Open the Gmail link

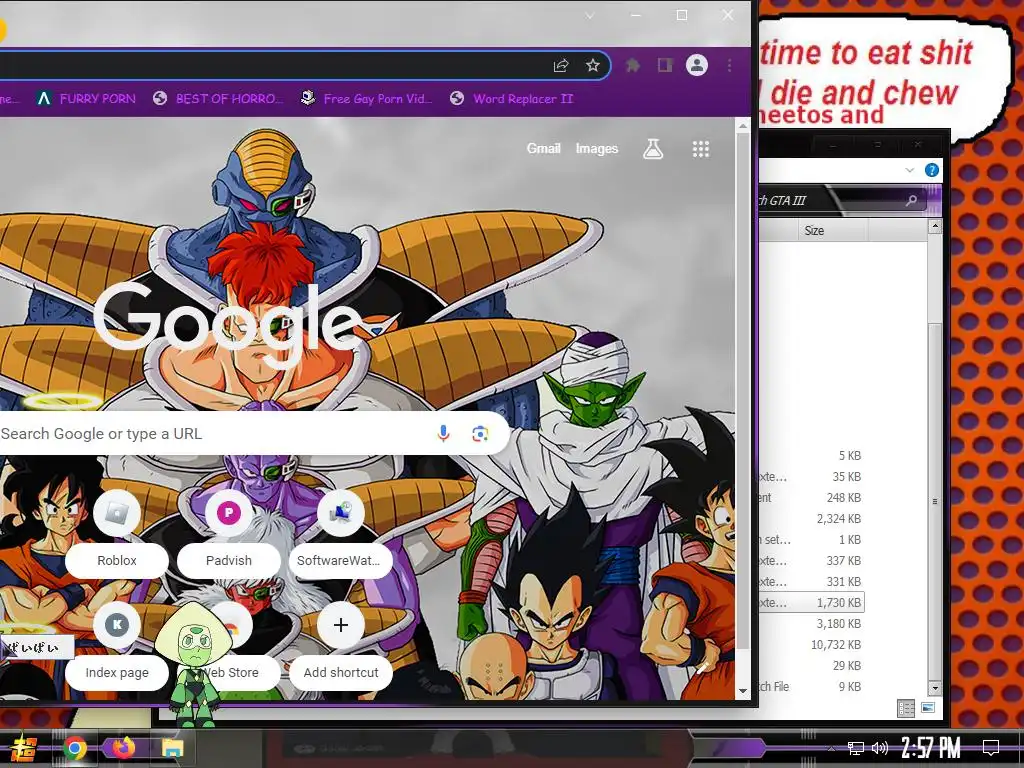coord(543,148)
